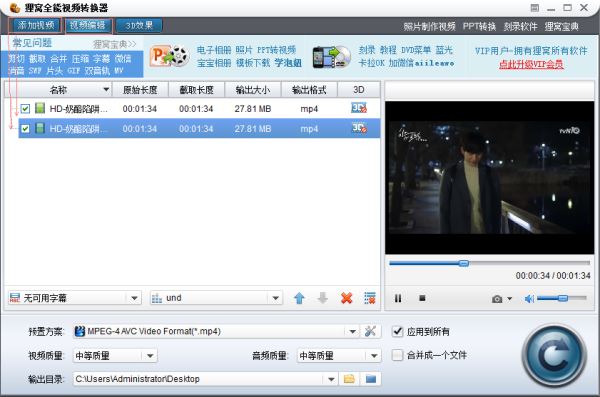Enable 合并成一个文件 checkbox
The image size is (600, 397).
click(398, 355)
